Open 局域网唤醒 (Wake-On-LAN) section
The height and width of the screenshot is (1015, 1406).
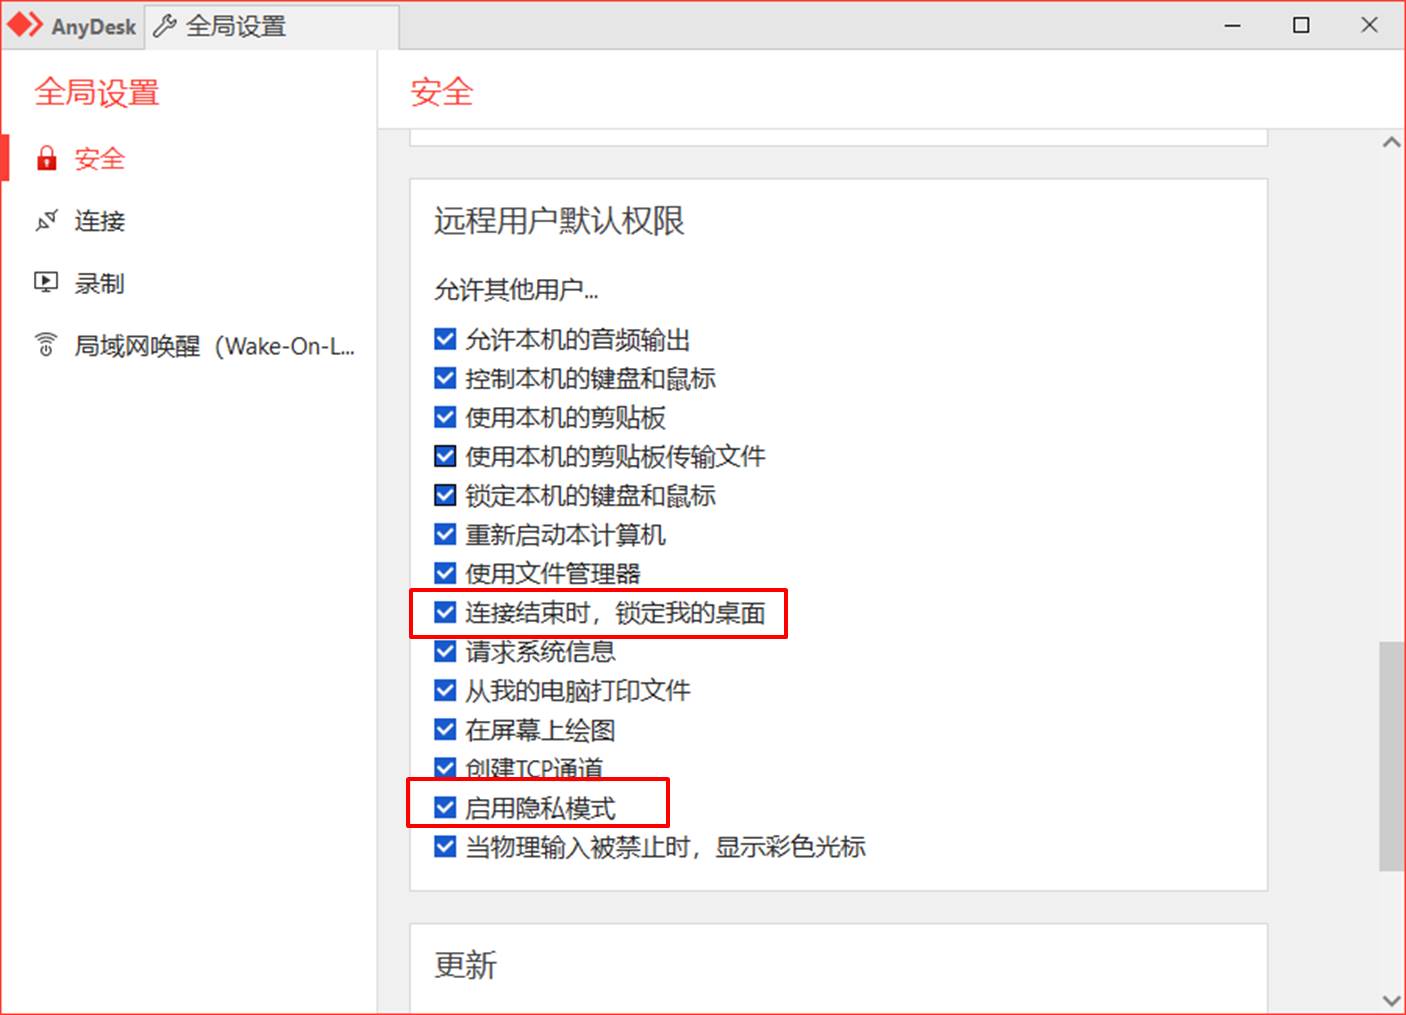(x=190, y=346)
